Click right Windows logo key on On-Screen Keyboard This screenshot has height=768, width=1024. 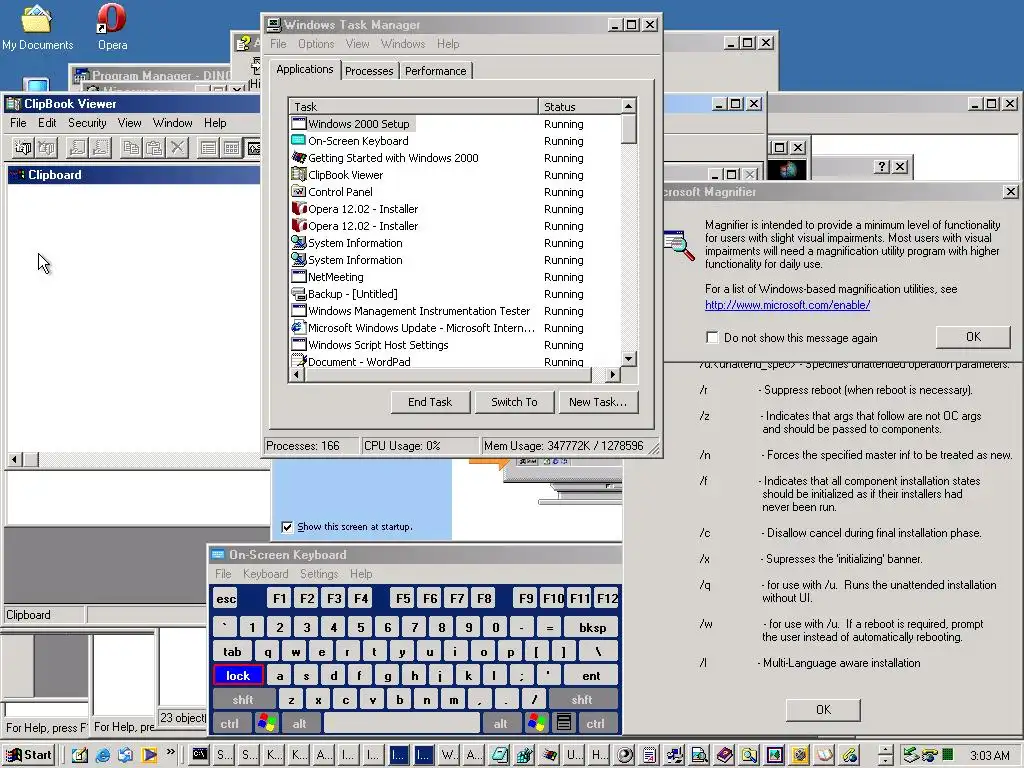(537, 724)
